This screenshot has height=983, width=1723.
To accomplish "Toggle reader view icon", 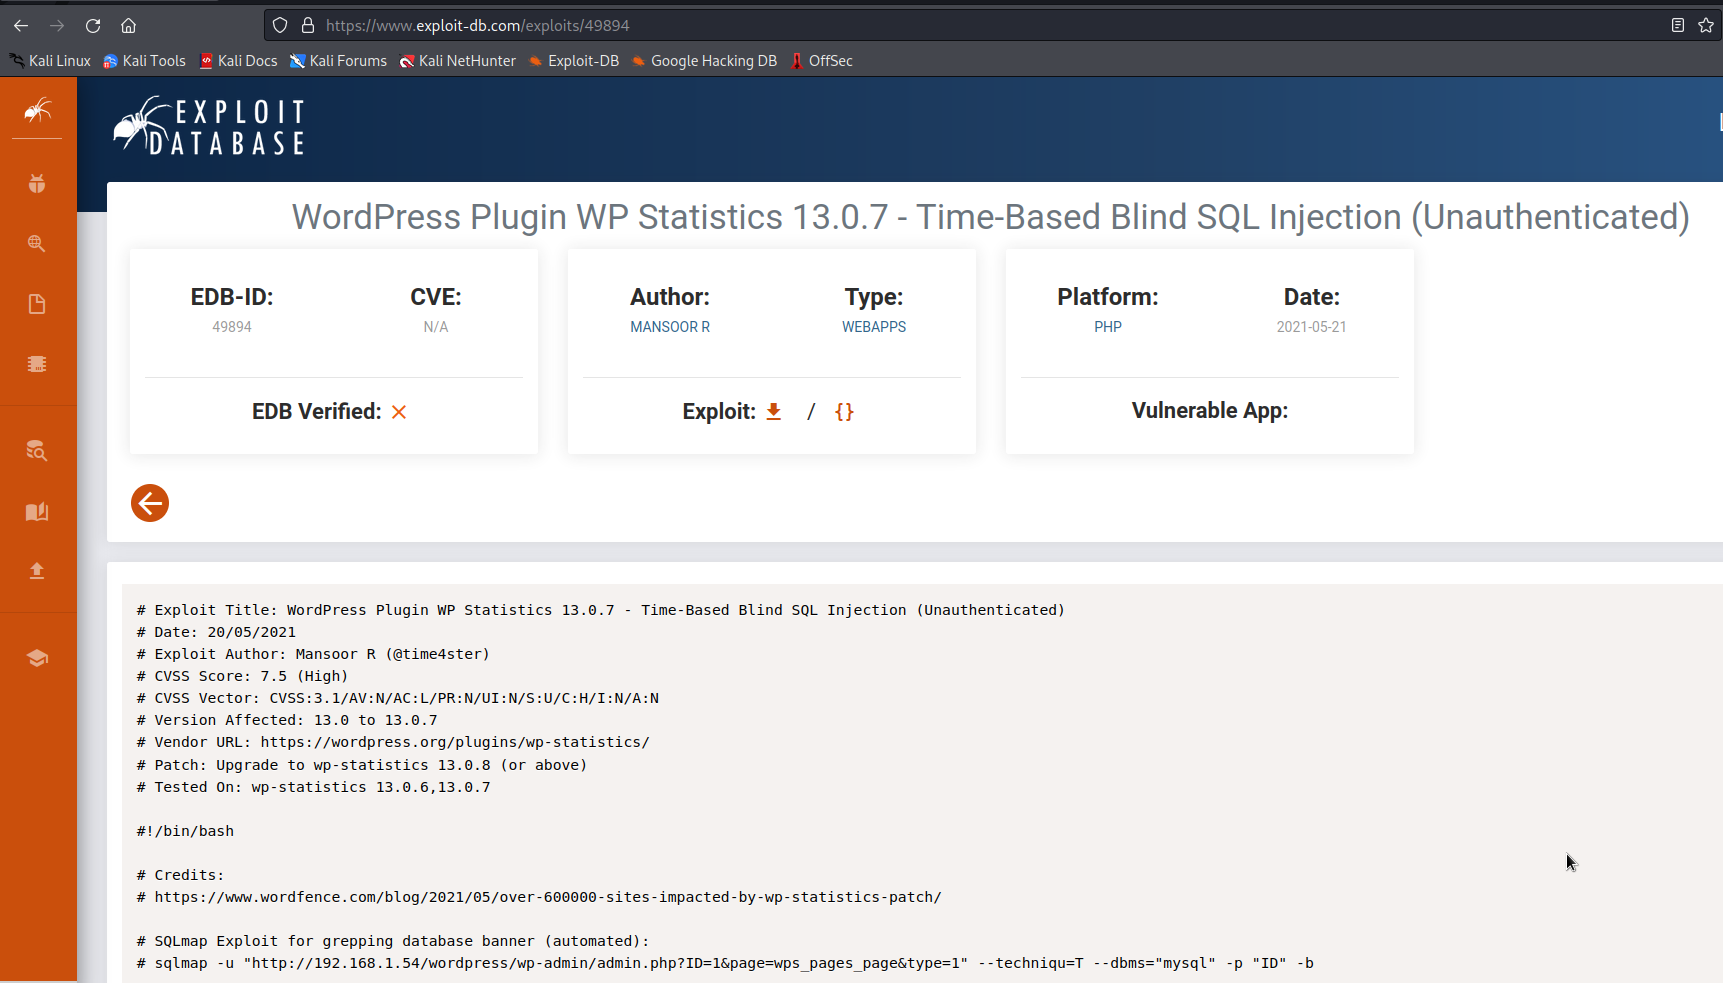I will coord(1678,26).
